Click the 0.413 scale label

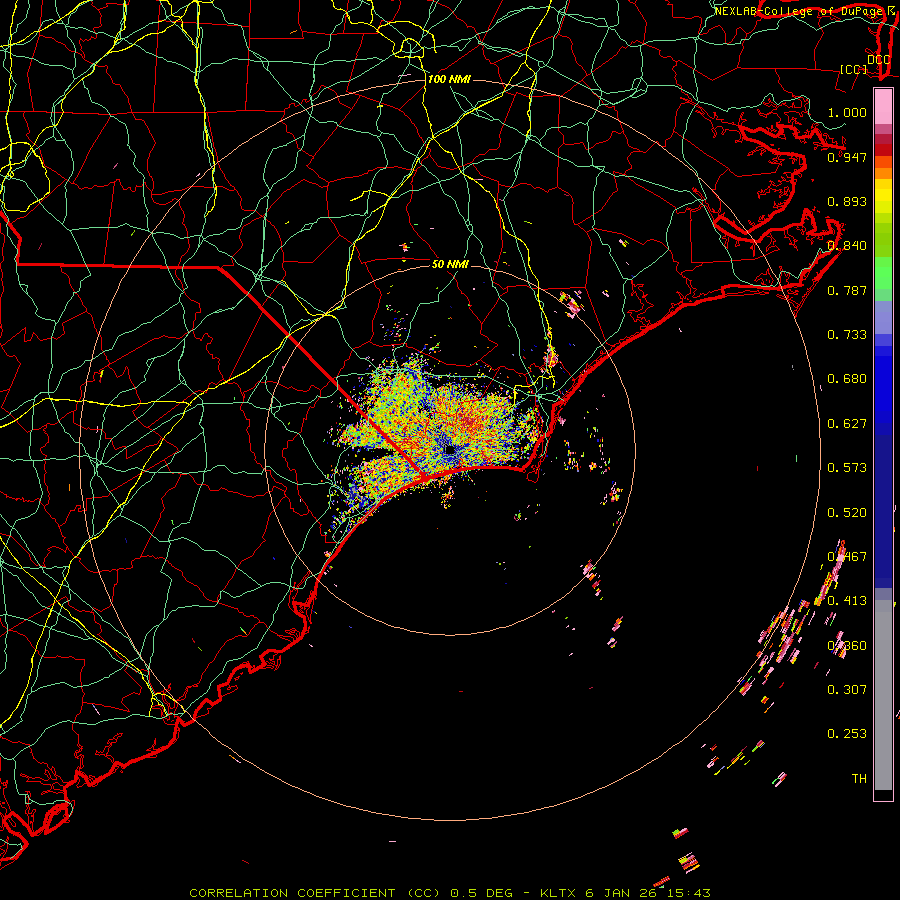pyautogui.click(x=847, y=601)
